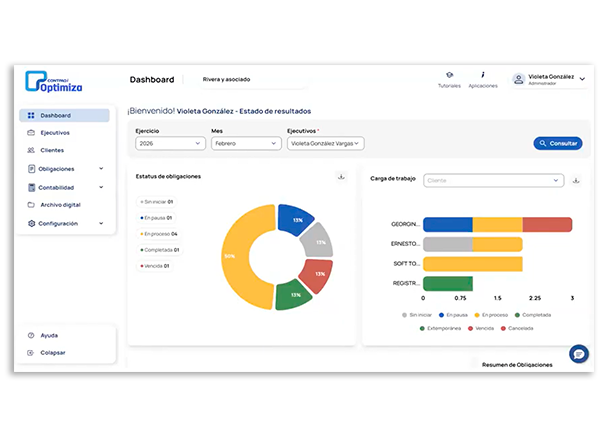The image size is (609, 438).
Task: Toggle Extemporánea in bar chart legend
Action: (x=440, y=328)
